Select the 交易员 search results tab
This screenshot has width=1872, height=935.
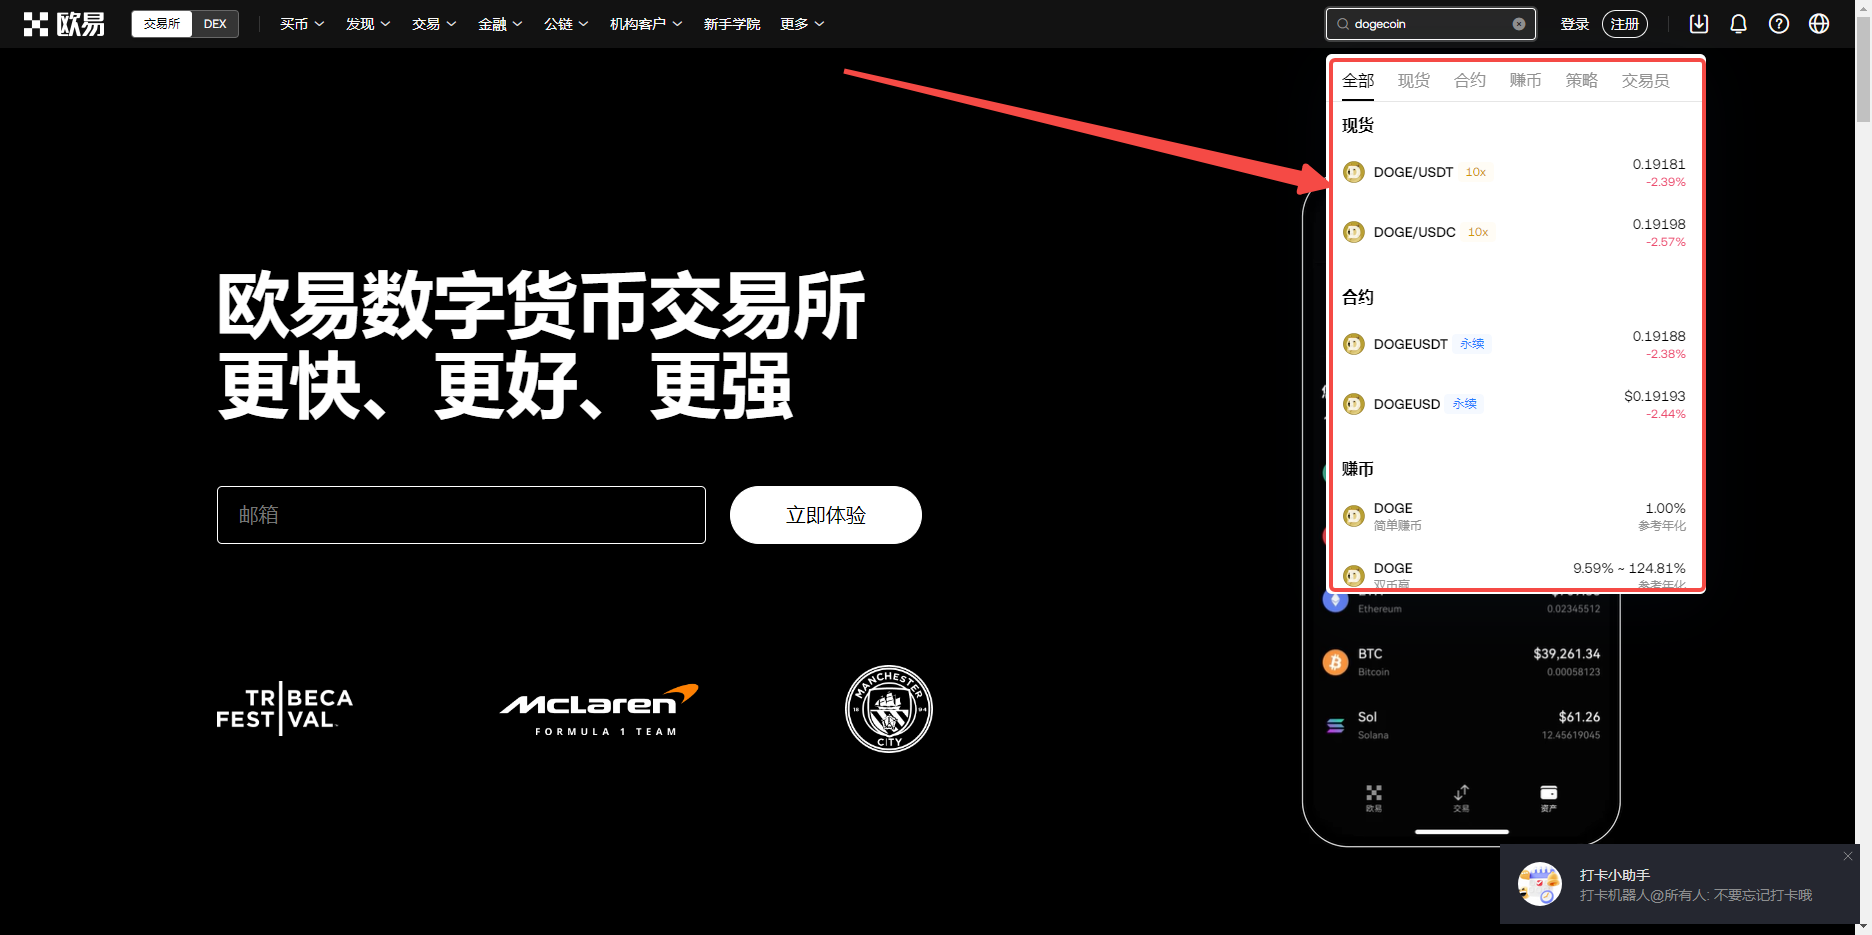point(1646,81)
